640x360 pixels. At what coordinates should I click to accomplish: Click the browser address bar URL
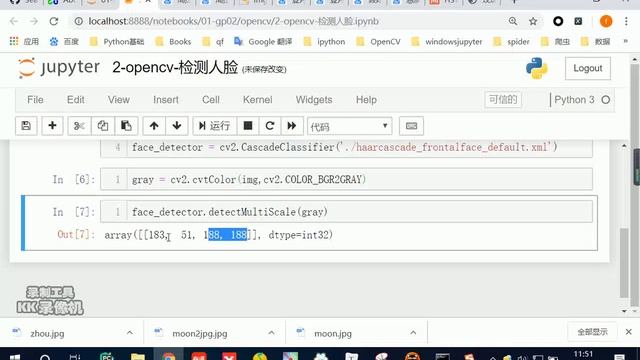(233, 21)
